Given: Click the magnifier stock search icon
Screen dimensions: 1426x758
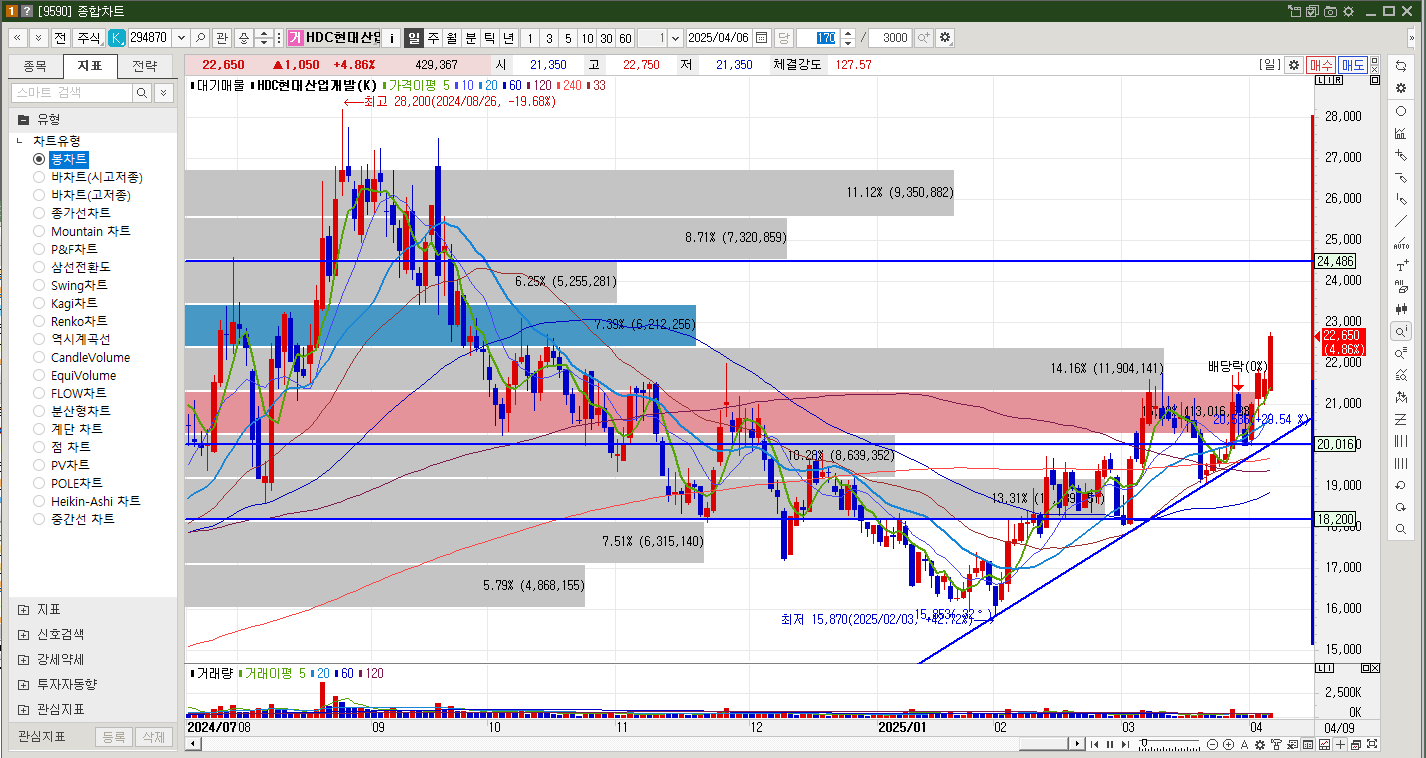Looking at the screenshot, I should click(x=199, y=38).
